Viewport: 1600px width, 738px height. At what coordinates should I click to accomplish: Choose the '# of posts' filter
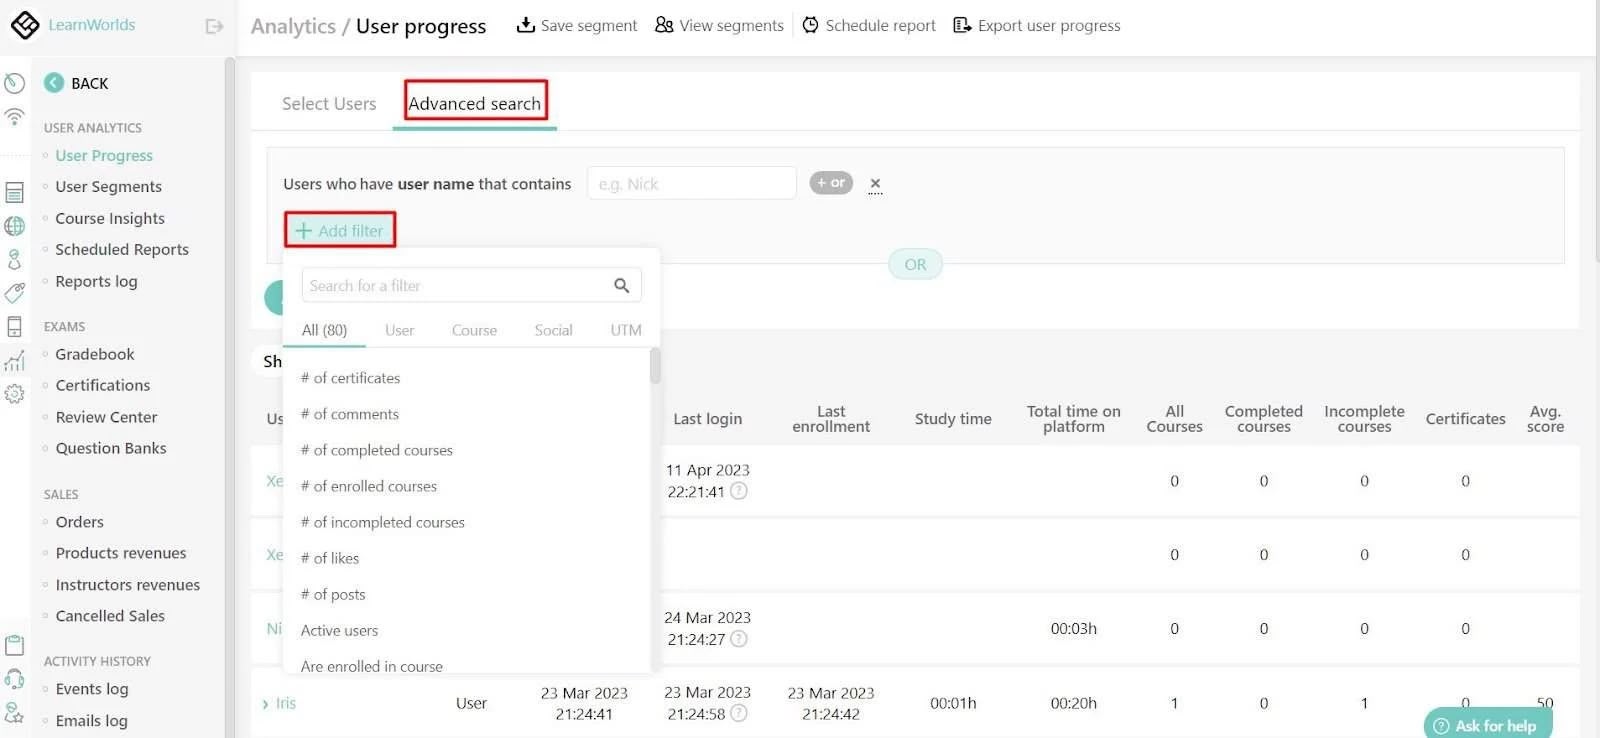tap(333, 594)
